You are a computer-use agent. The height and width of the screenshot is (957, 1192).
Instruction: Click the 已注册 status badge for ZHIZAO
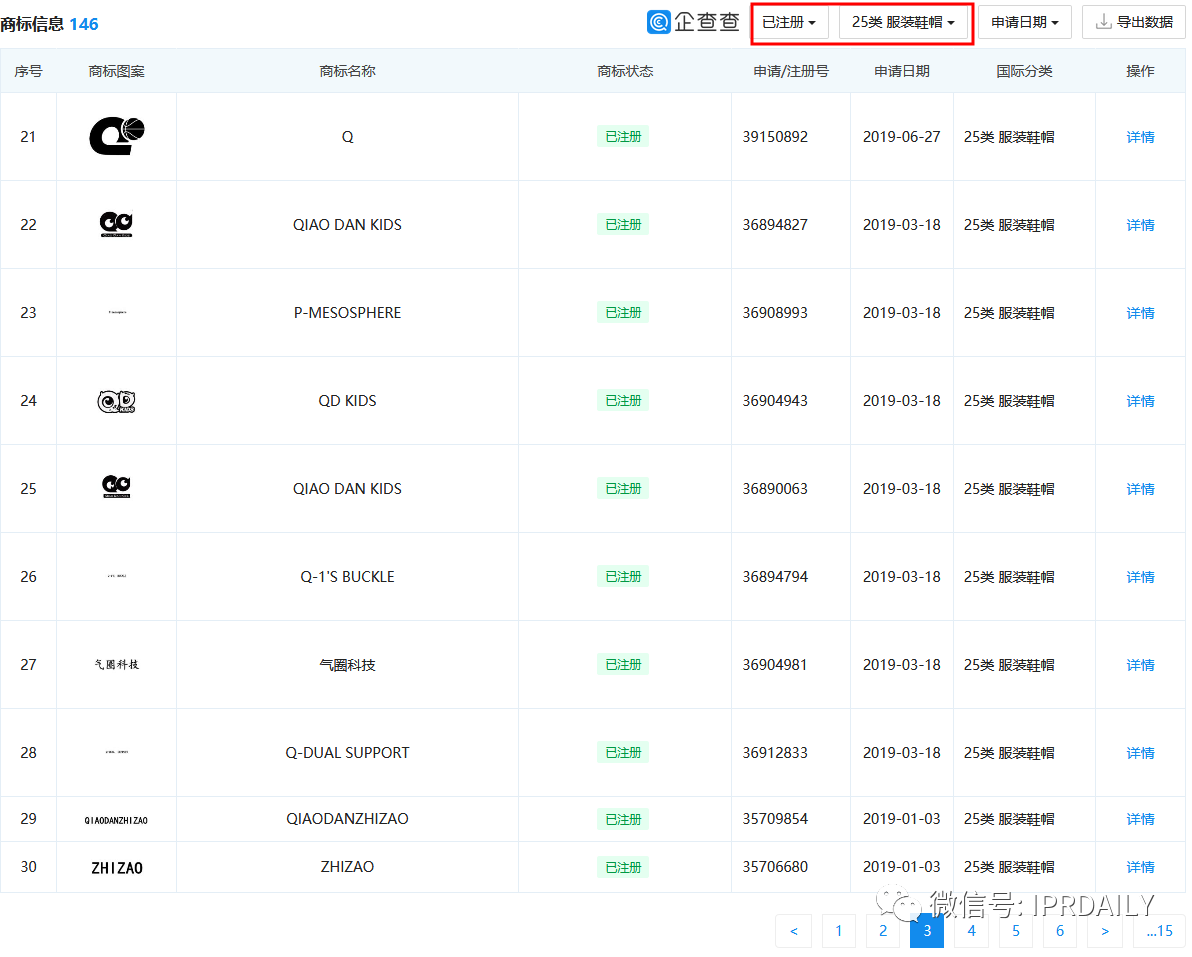pos(623,867)
